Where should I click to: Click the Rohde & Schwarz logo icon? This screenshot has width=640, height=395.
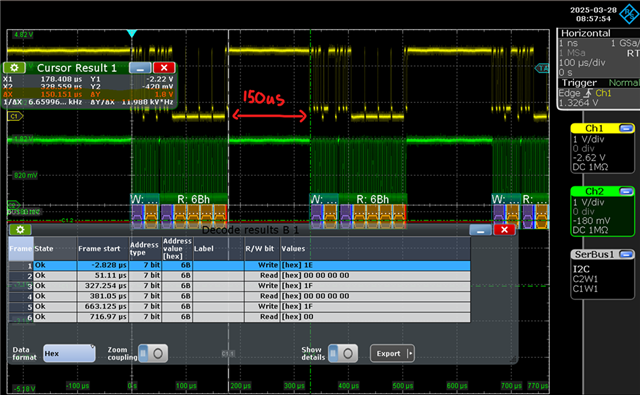click(x=629, y=13)
